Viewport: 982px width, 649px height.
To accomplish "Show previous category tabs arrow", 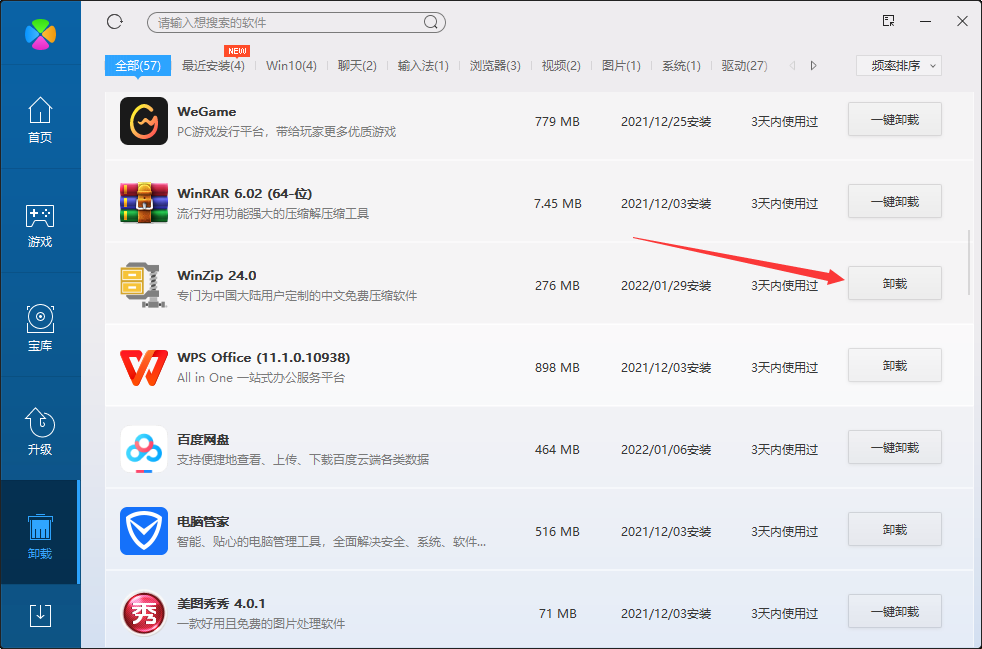I will point(792,66).
